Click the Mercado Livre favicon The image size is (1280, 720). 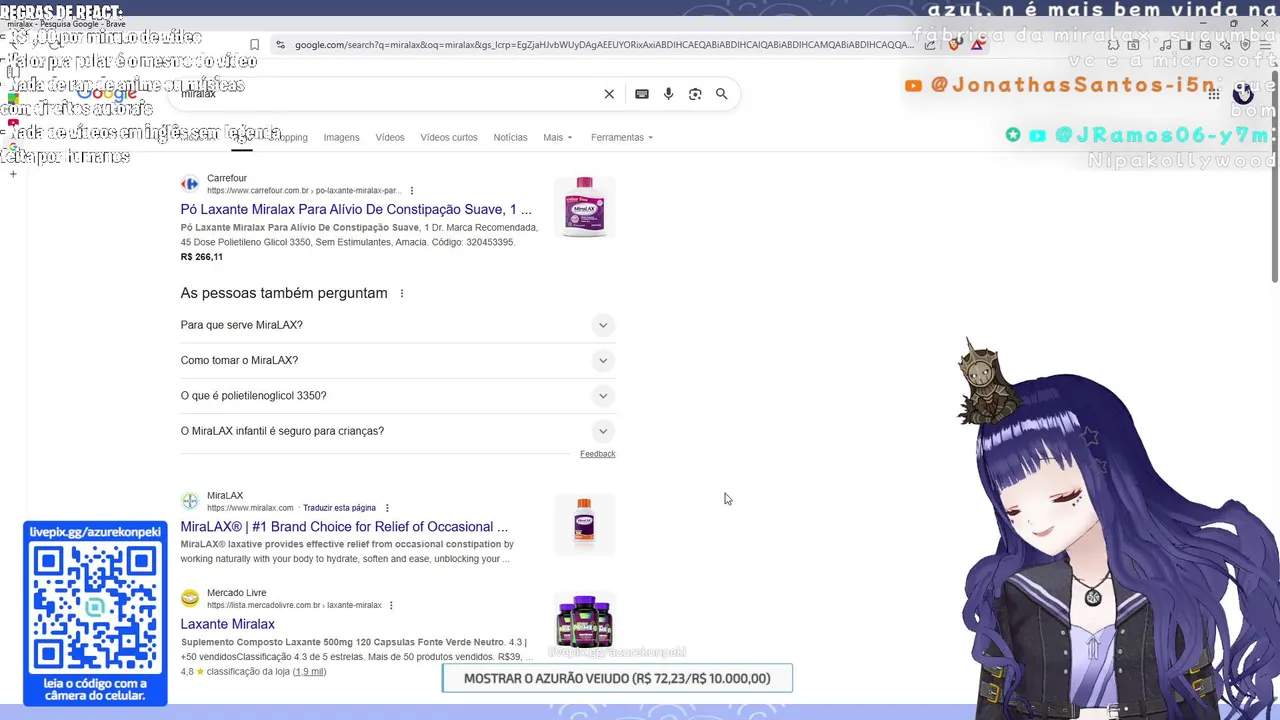click(190, 598)
